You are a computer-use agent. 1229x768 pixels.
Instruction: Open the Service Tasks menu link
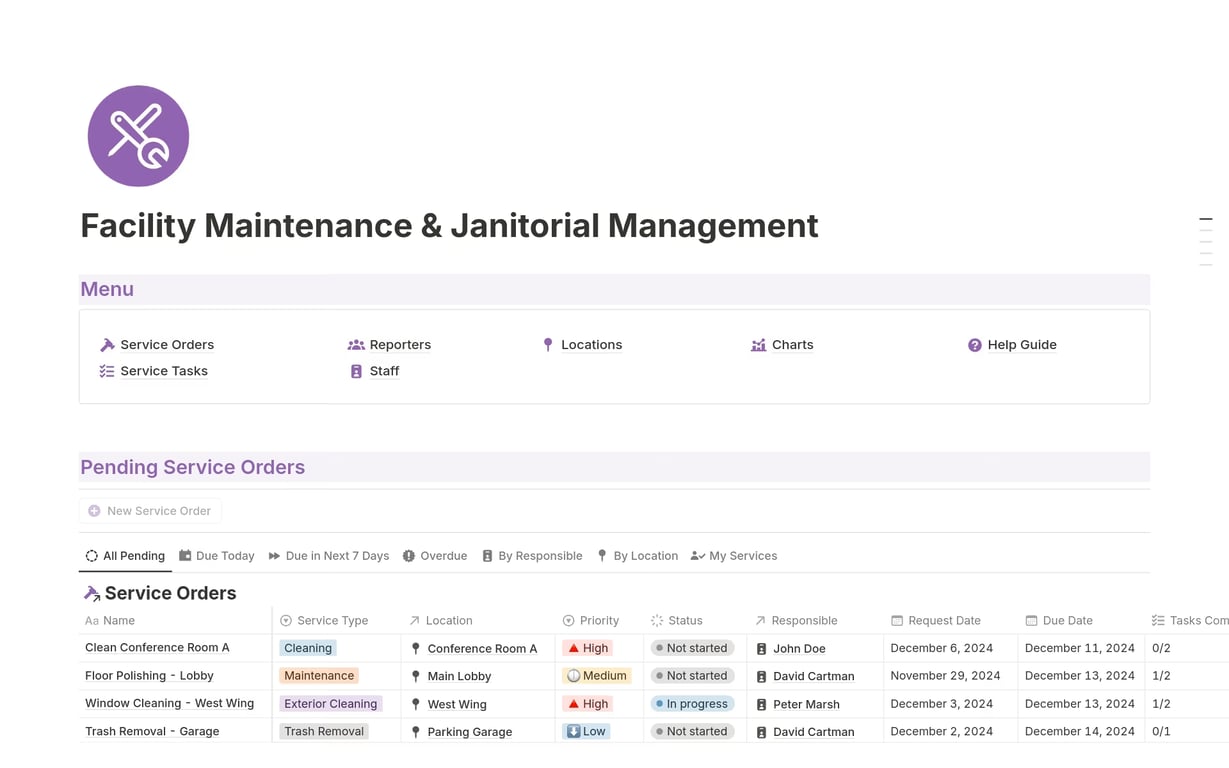click(164, 371)
